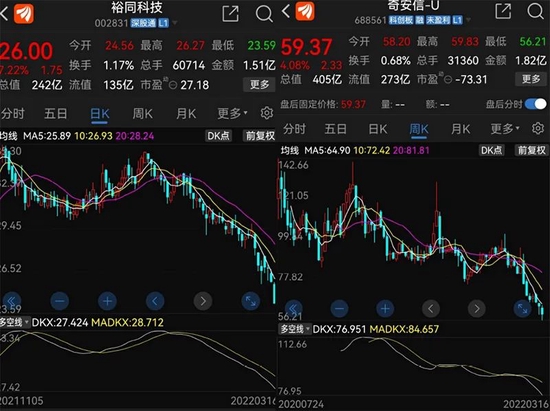
Task: Move 裕同科技 chart one step right
Action: [x=203, y=301]
